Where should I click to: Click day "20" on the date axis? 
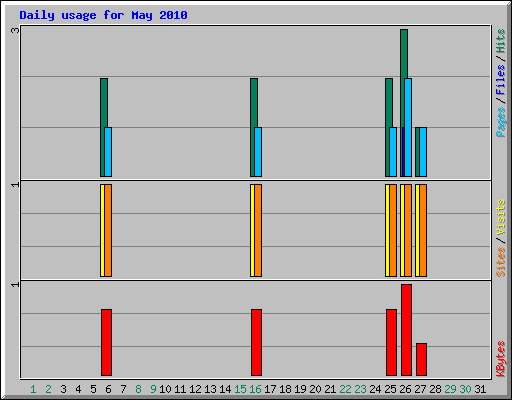315,389
